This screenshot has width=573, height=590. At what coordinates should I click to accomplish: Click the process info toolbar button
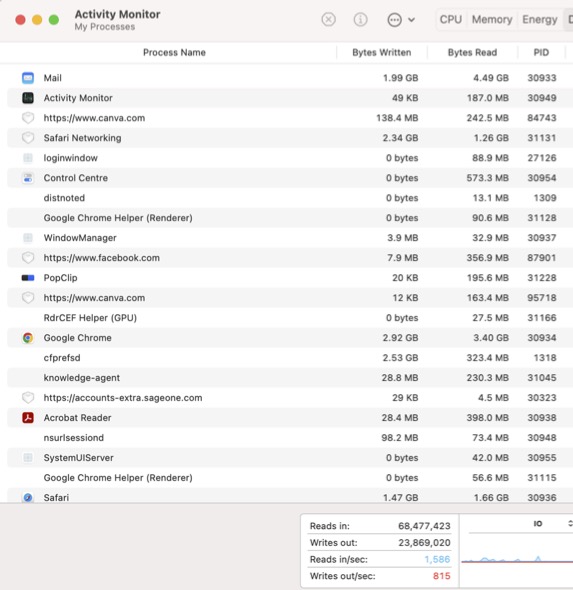point(360,19)
